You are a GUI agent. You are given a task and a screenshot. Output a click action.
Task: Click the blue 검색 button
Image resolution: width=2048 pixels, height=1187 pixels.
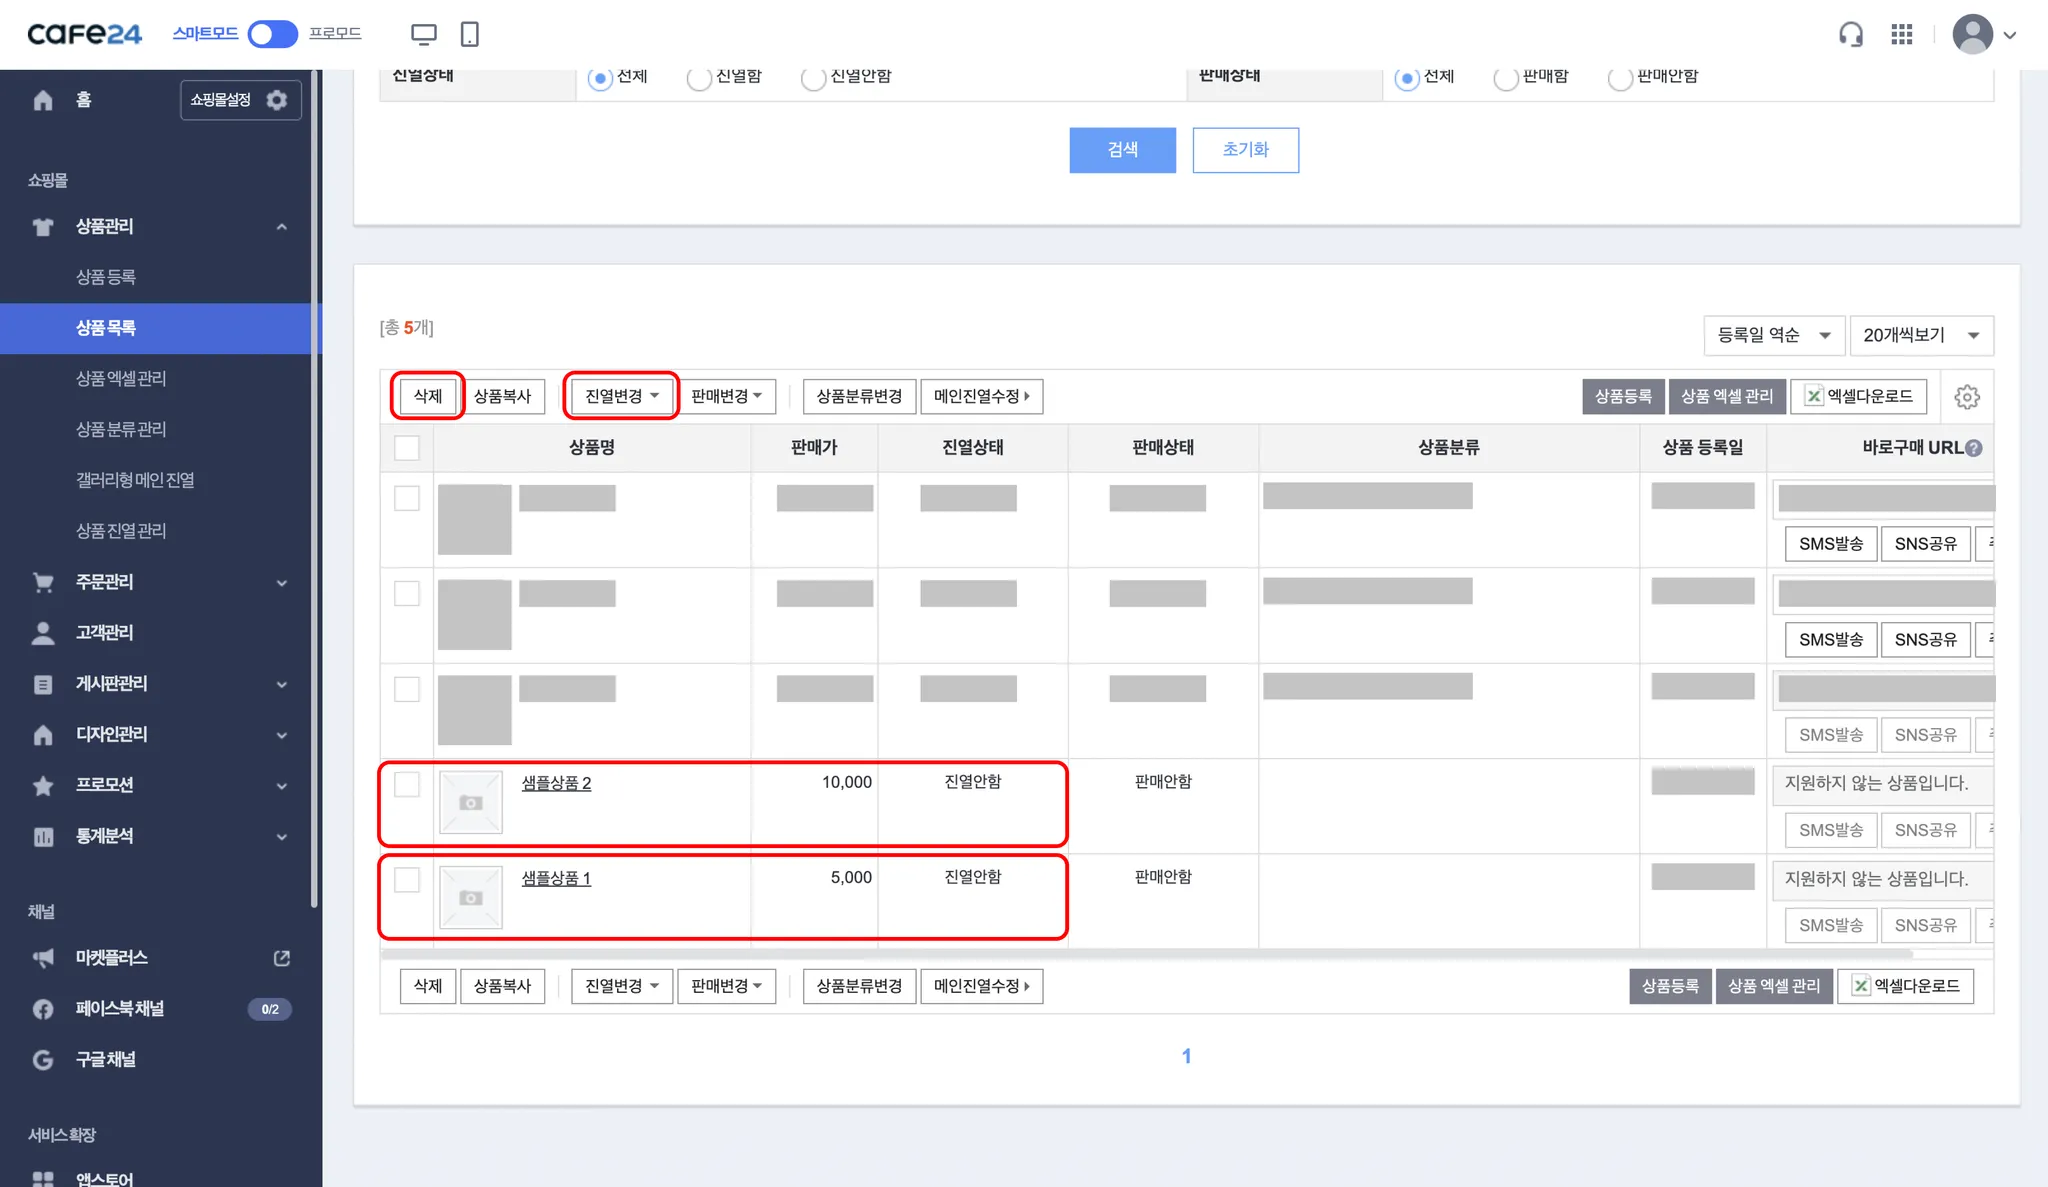[x=1122, y=150]
